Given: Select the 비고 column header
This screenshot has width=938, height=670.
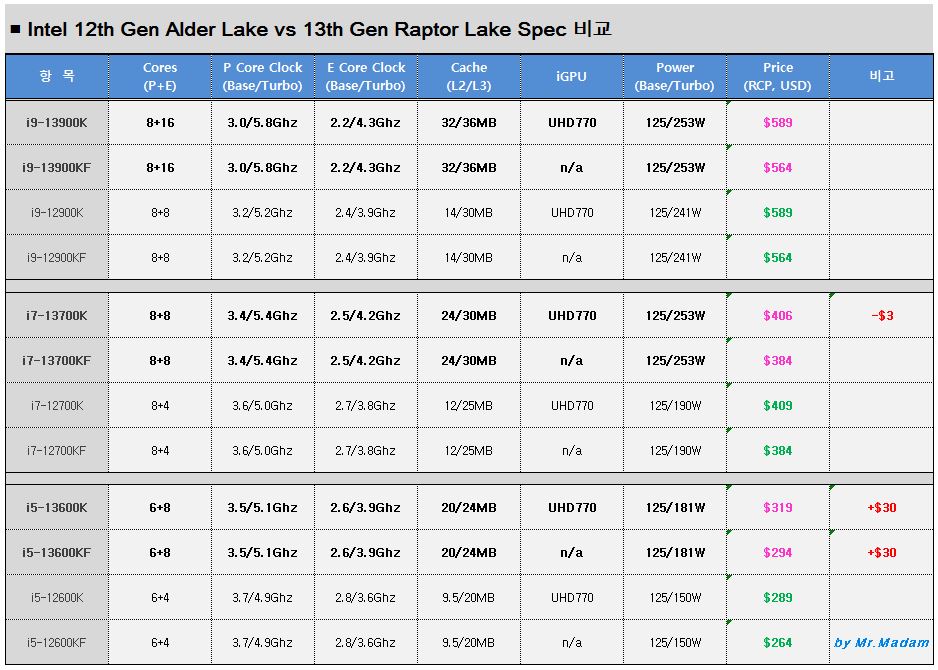Looking at the screenshot, I should tap(881, 77).
